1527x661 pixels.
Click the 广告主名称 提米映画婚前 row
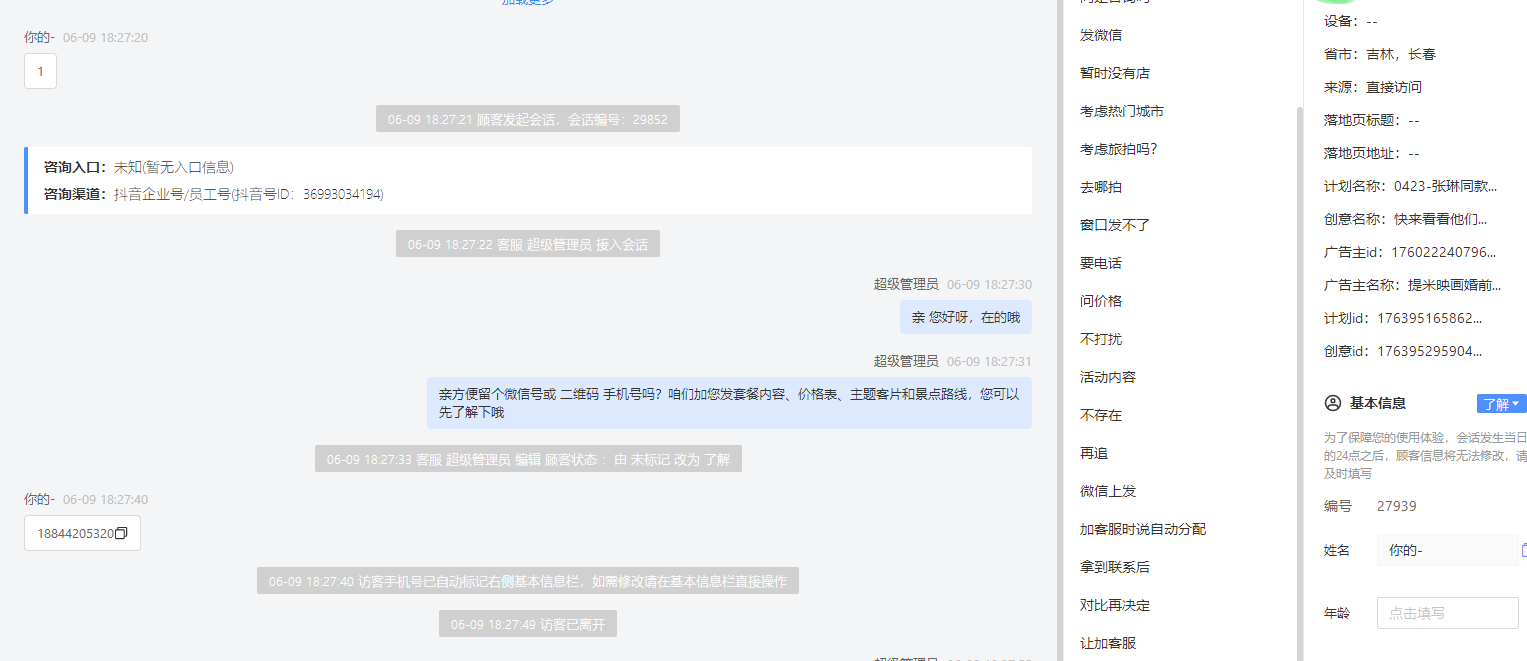pyautogui.click(x=1413, y=285)
